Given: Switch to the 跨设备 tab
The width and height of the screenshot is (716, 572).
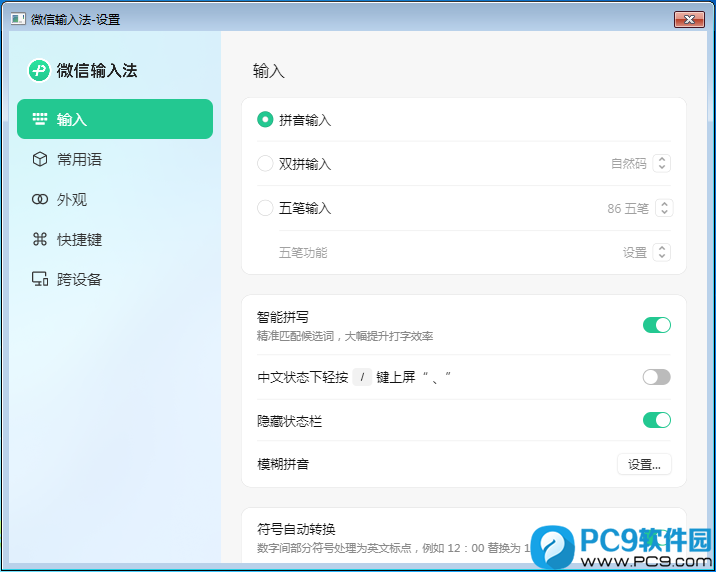Looking at the screenshot, I should tap(115, 279).
